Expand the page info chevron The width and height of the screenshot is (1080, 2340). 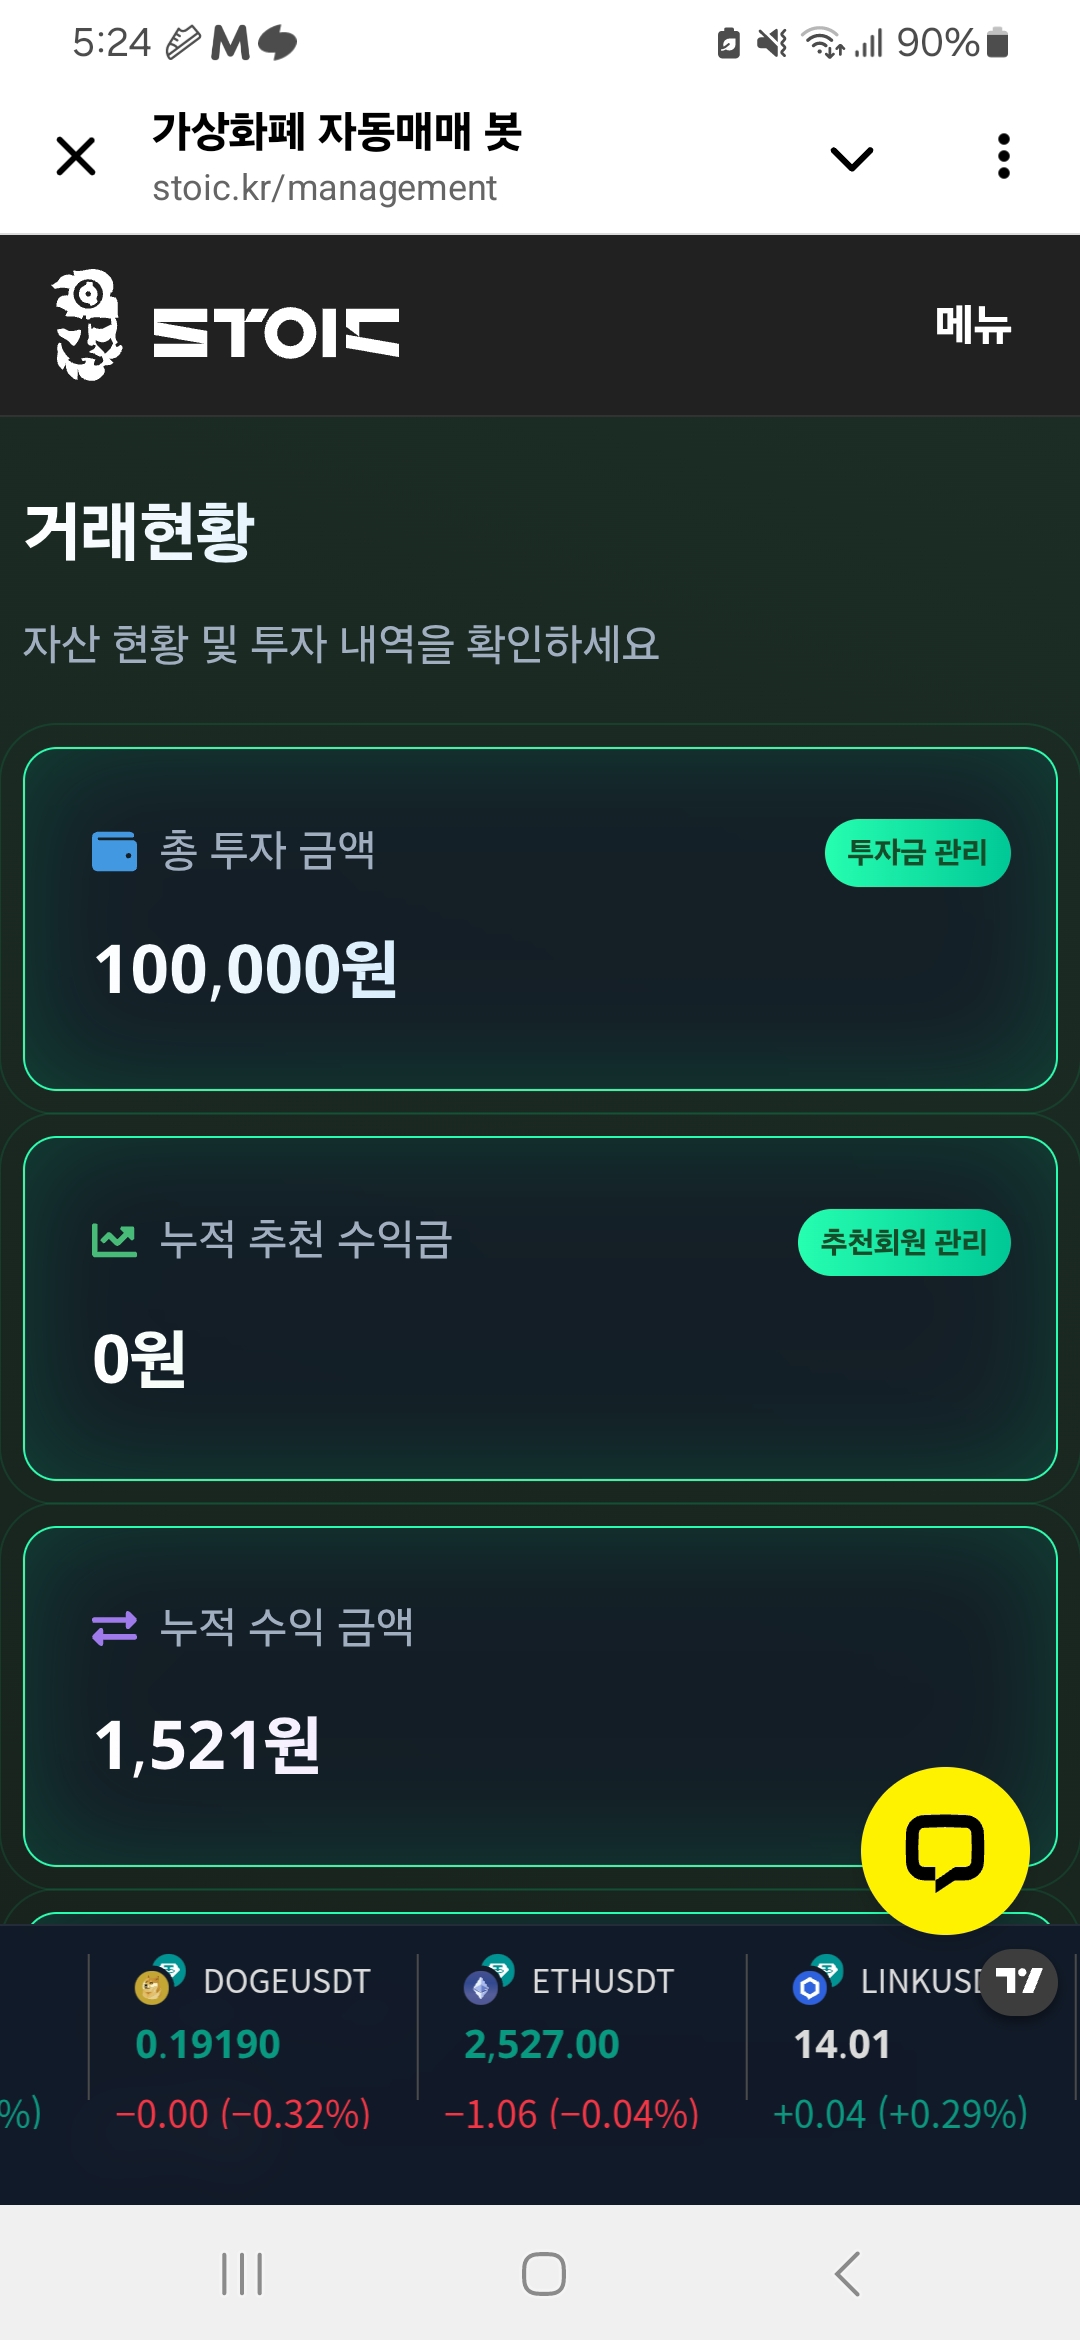[x=851, y=158]
